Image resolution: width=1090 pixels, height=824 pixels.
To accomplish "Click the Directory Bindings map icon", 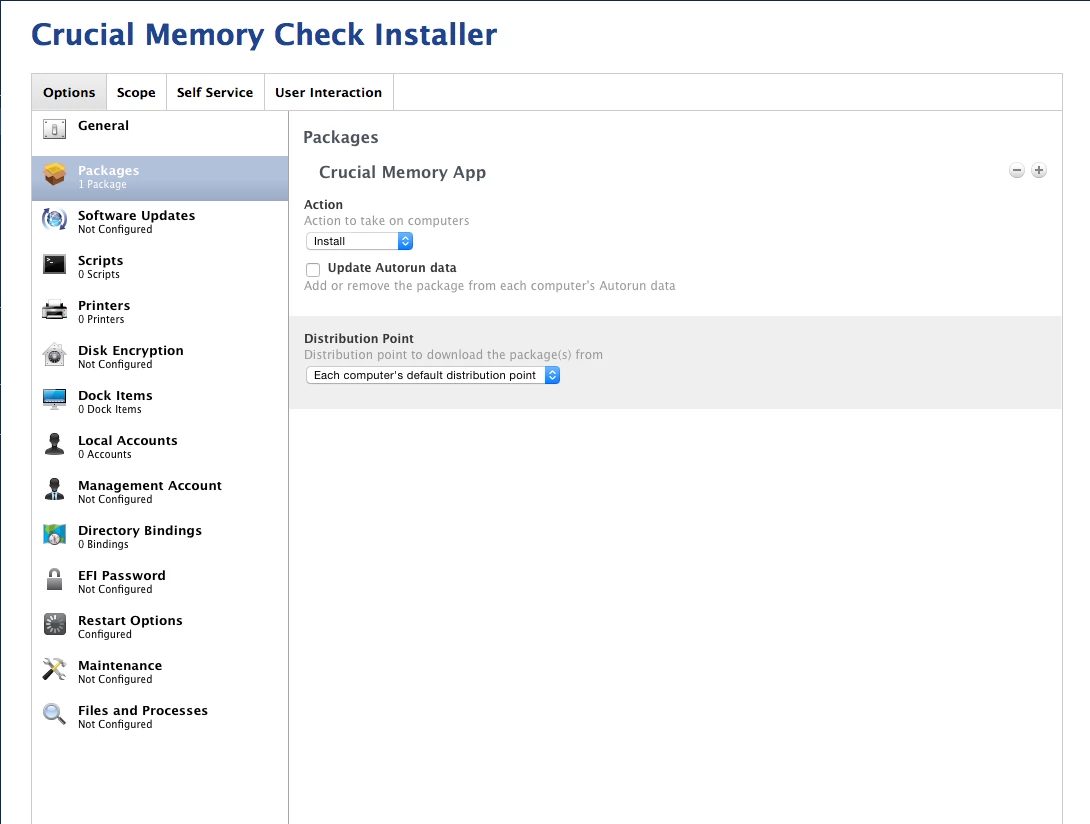I will click(x=54, y=535).
